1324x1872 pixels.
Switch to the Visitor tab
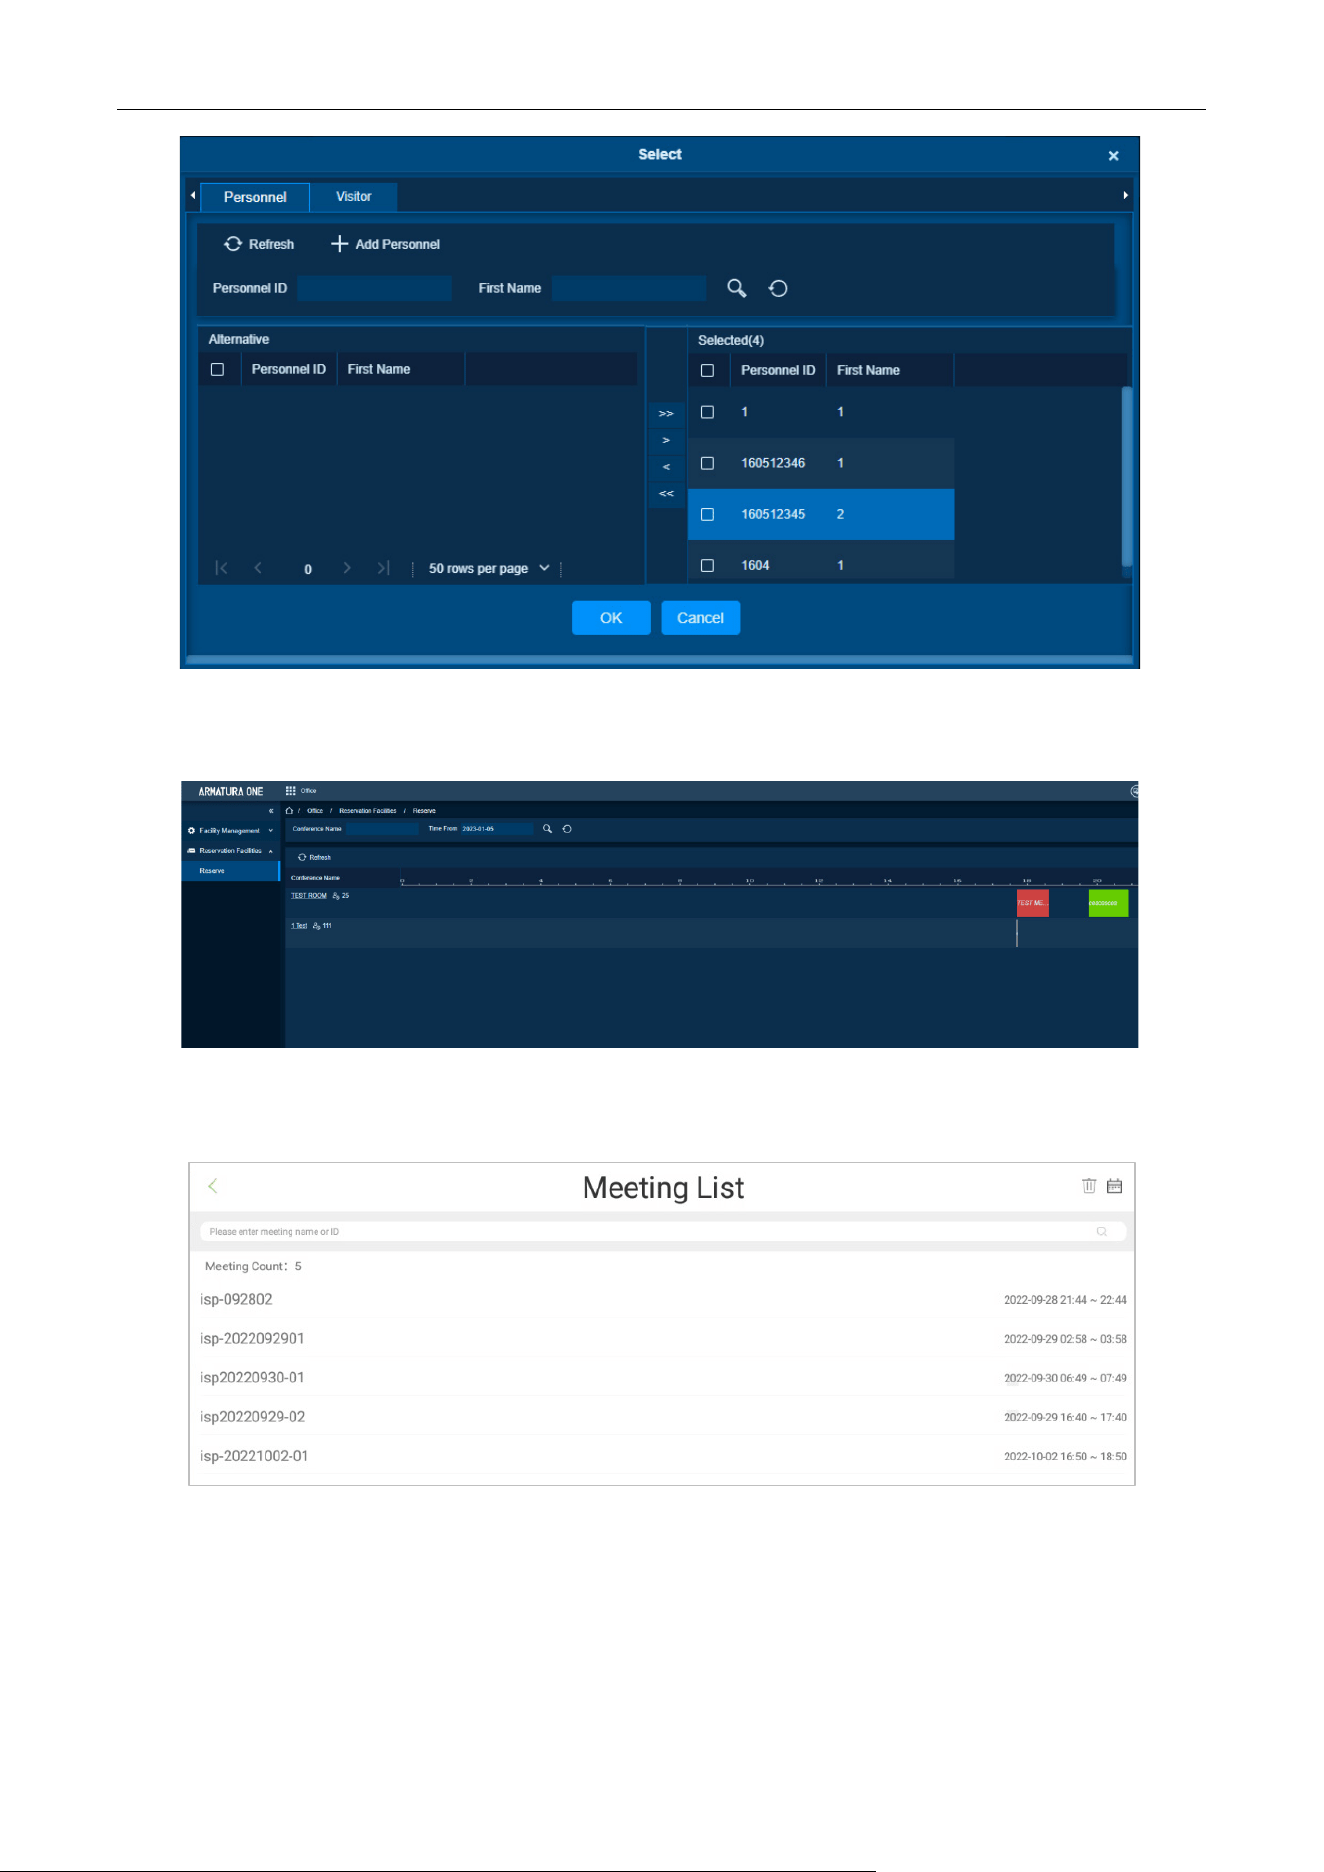(354, 197)
